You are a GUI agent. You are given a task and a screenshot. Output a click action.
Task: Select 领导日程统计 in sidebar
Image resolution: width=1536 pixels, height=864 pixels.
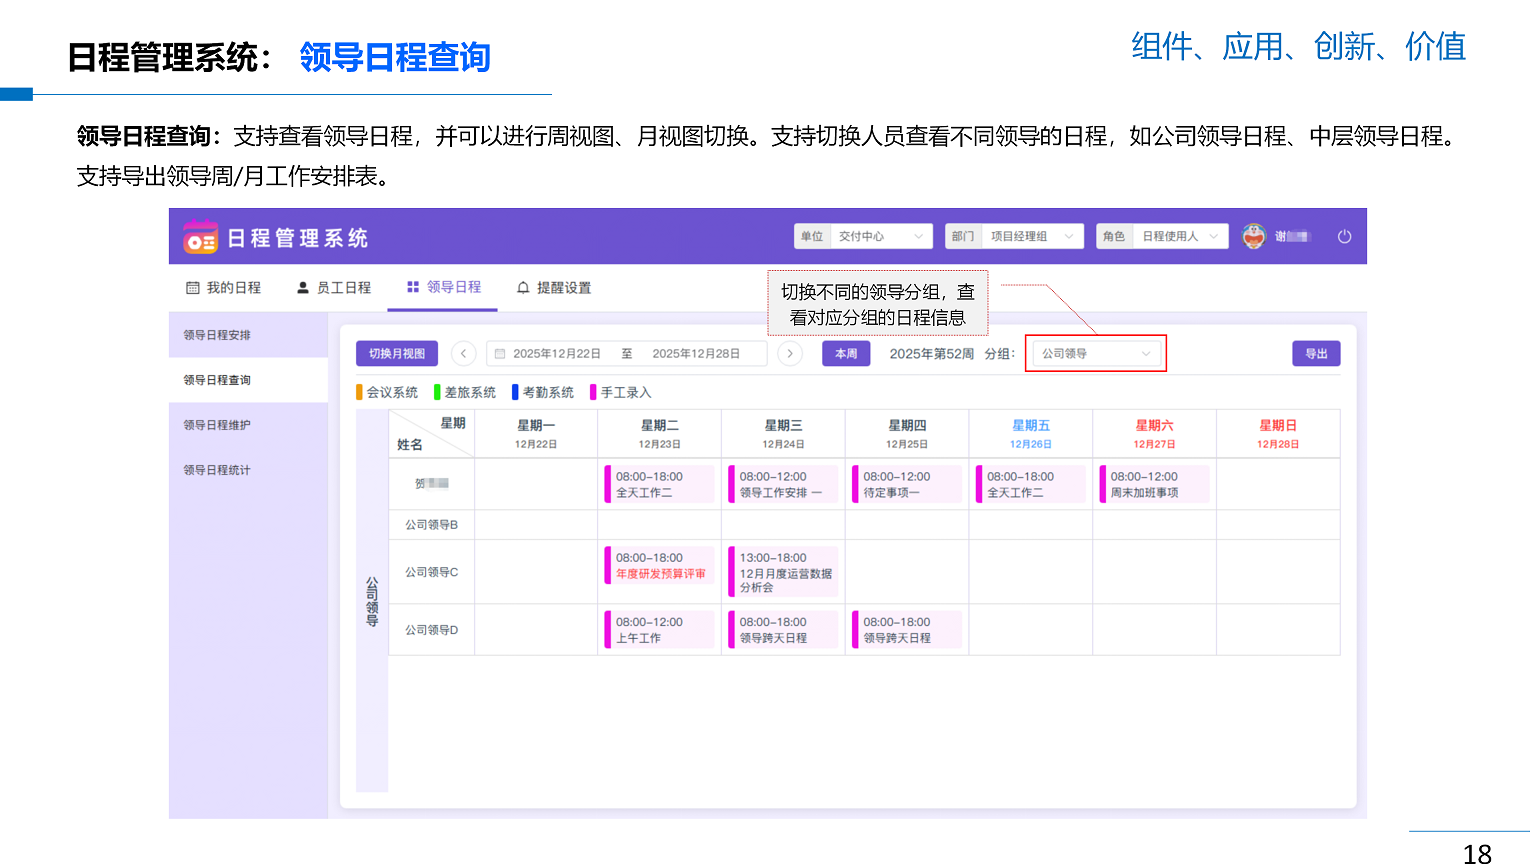click(217, 470)
